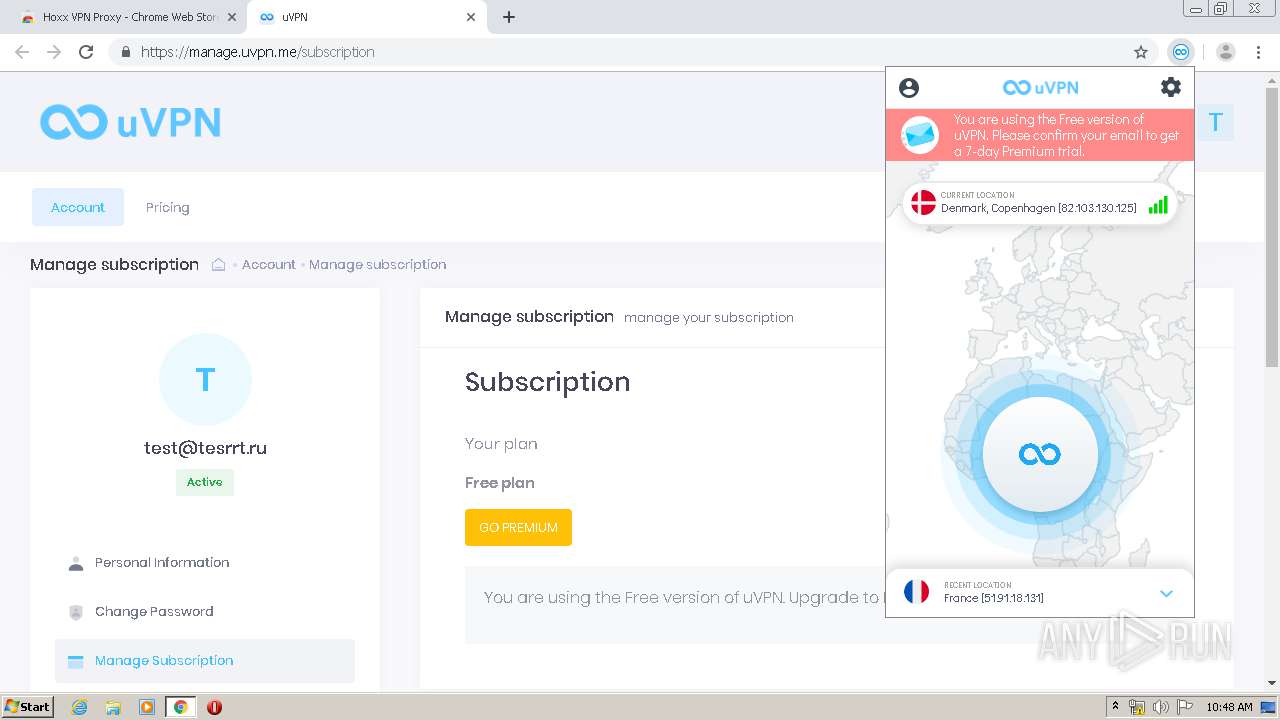The image size is (1280, 720).
Task: Click the GO PREMIUM button
Action: pyautogui.click(x=518, y=527)
